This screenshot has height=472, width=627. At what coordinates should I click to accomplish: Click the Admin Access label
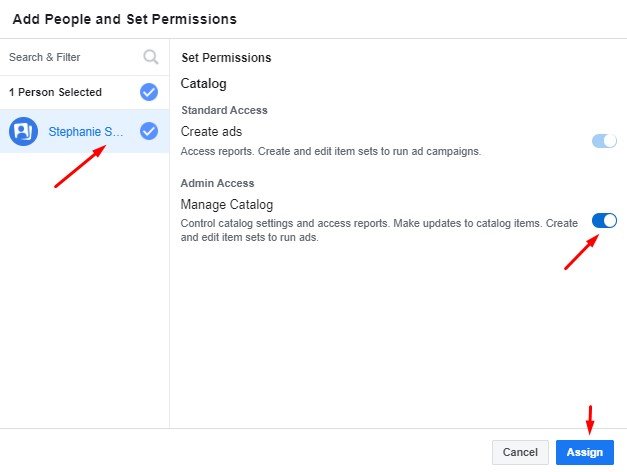tap(217, 183)
